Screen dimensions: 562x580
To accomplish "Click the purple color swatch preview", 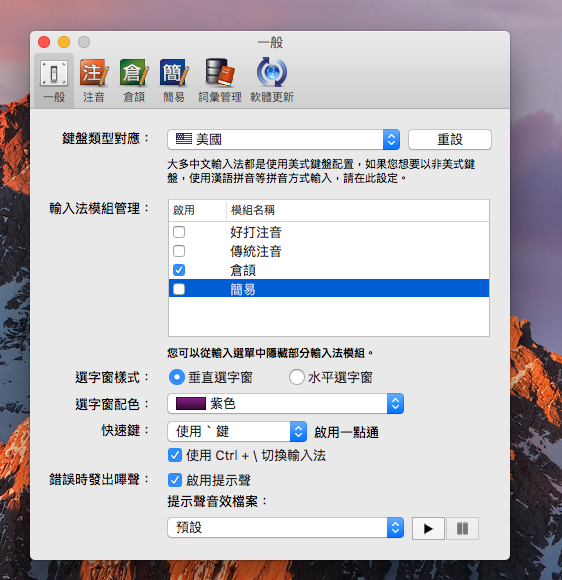I will pyautogui.click(x=191, y=403).
